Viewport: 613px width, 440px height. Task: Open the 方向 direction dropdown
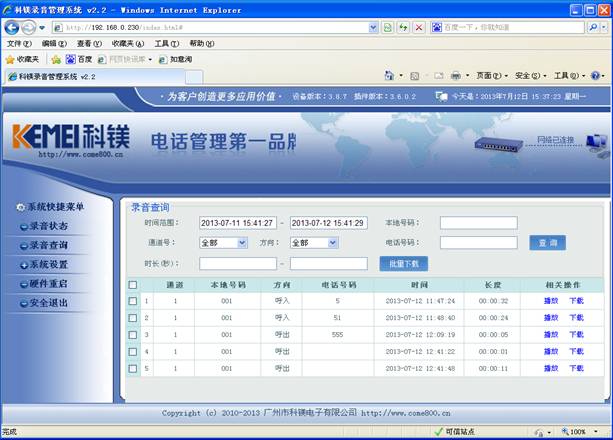click(313, 242)
